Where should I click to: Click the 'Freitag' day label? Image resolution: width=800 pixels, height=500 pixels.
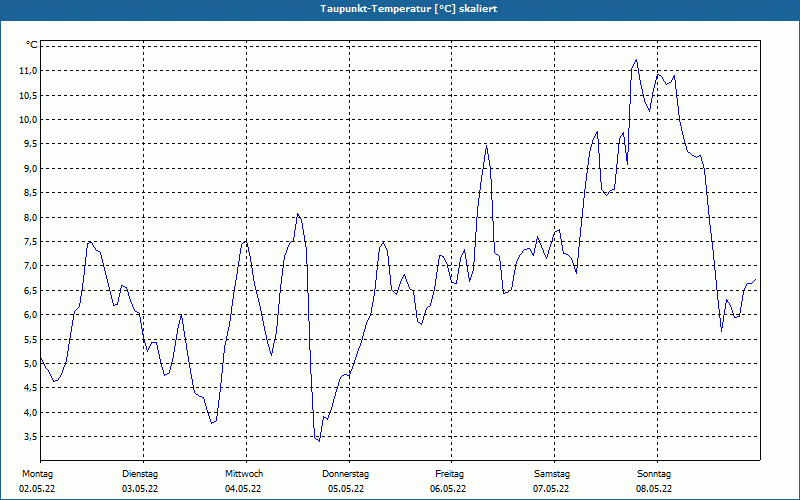(449, 474)
